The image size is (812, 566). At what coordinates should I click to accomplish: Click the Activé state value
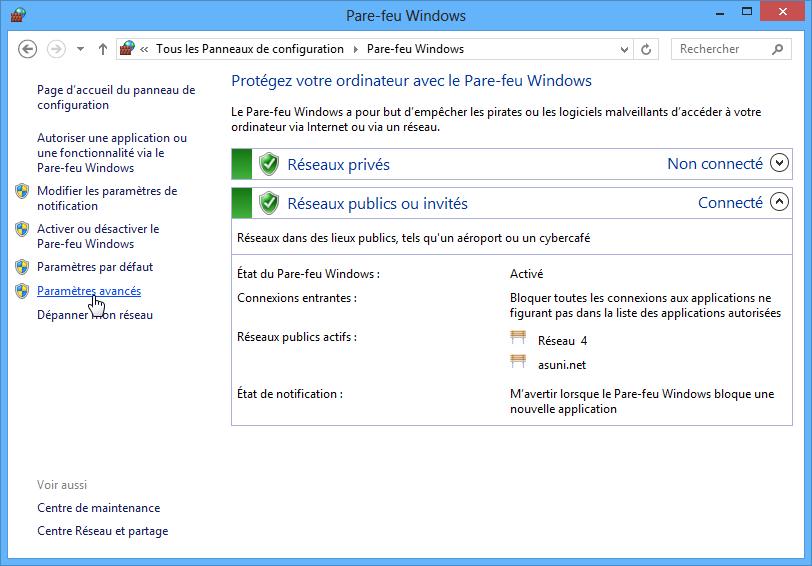pos(527,274)
